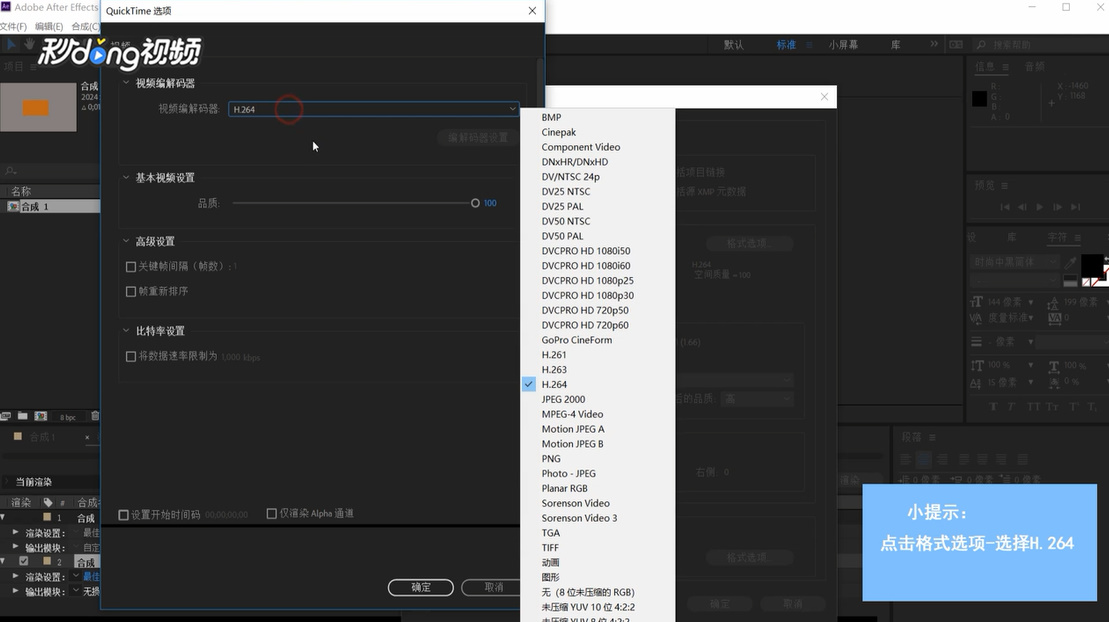Enable 仅渲染 Alpha 通道 checkbox
1109x622 pixels.
[272, 513]
